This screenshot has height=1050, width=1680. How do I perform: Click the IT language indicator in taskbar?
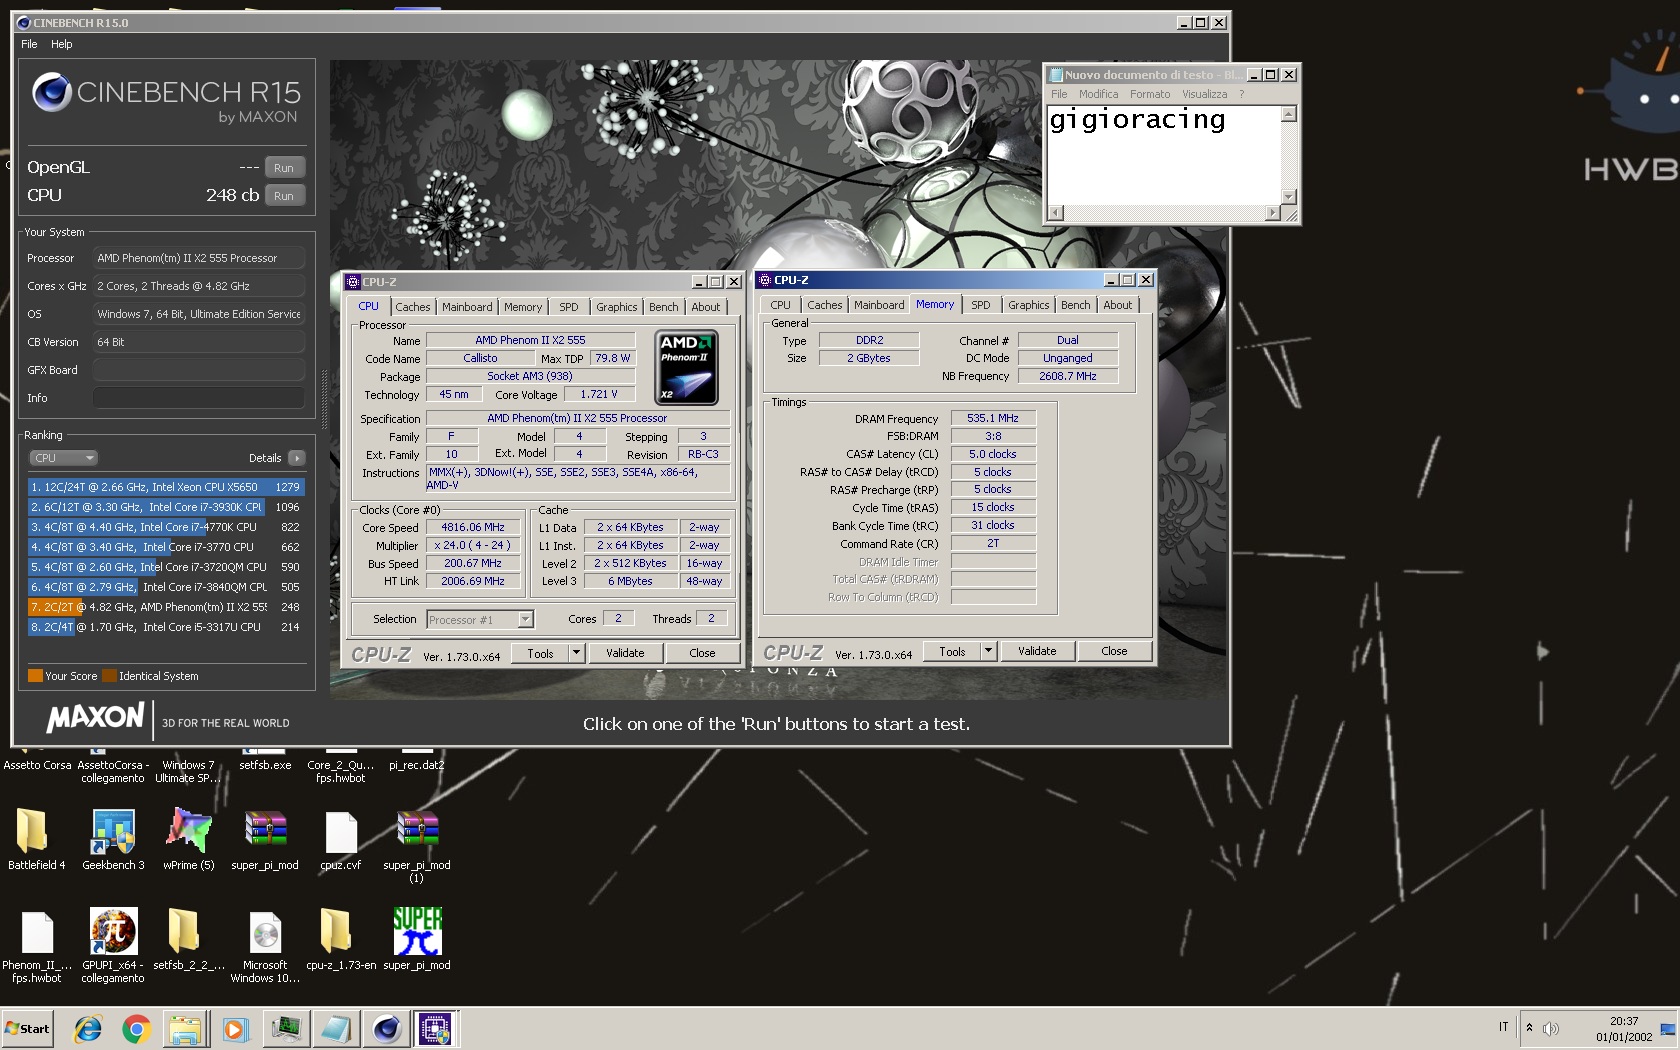[x=1503, y=1027]
